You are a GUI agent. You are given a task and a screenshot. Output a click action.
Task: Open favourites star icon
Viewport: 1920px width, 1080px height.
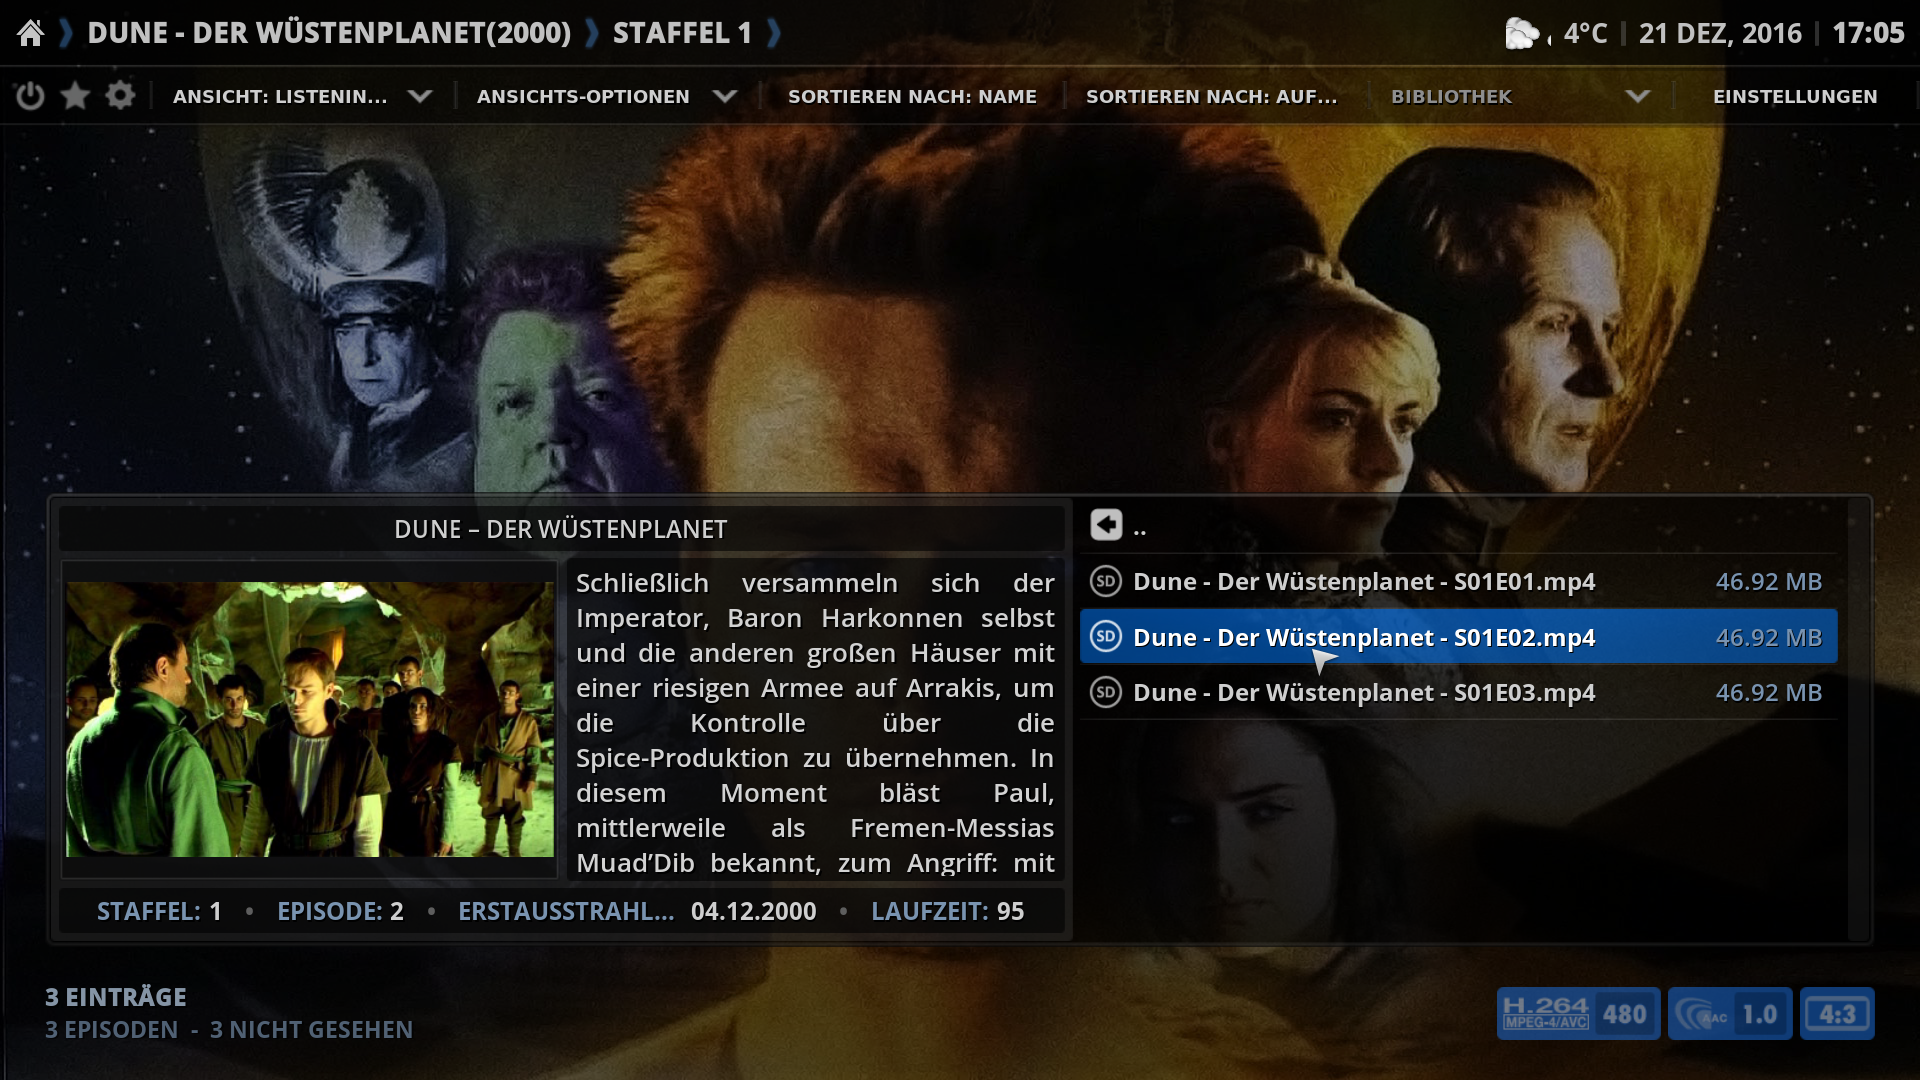point(75,96)
